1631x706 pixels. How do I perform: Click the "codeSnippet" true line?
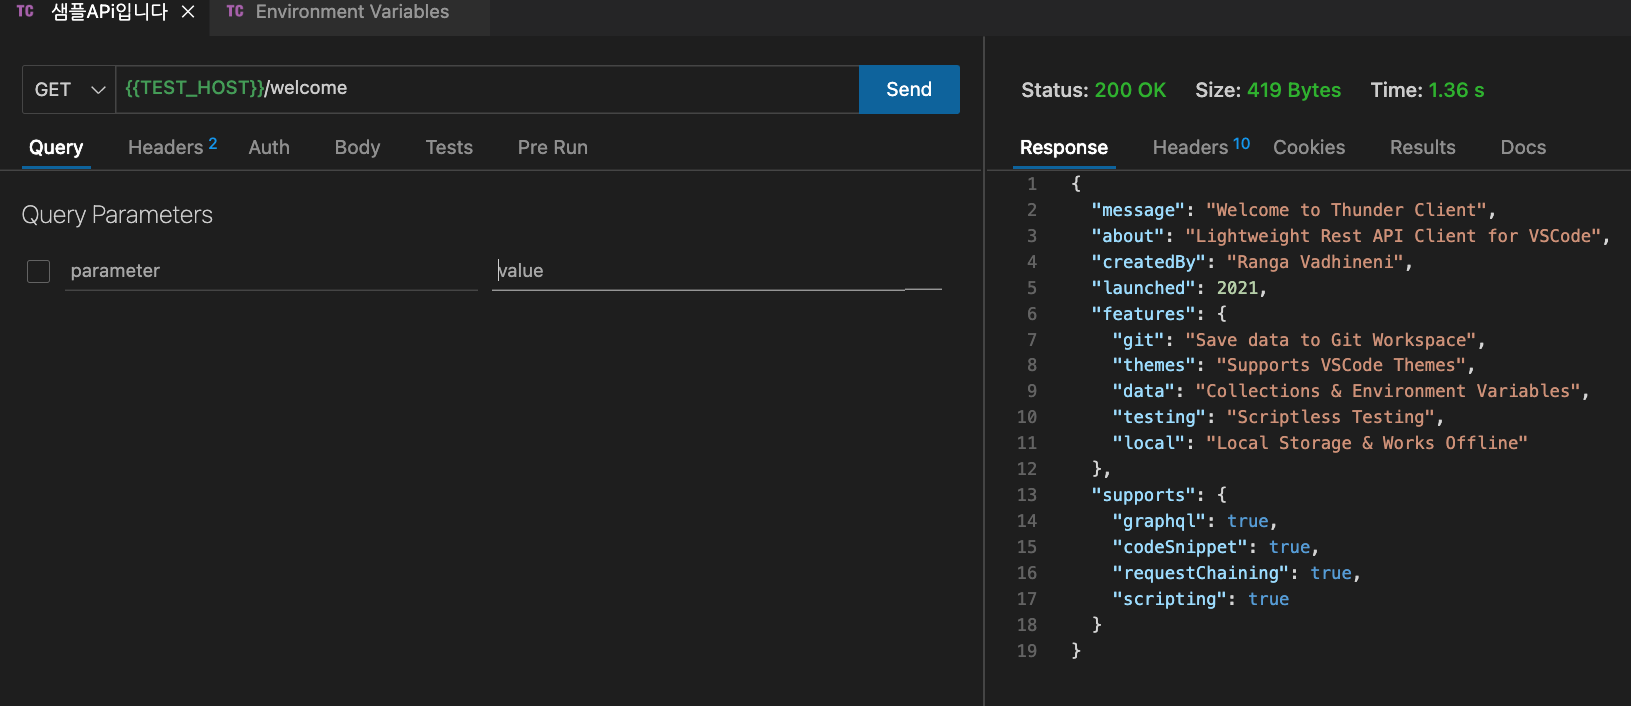click(x=1215, y=547)
